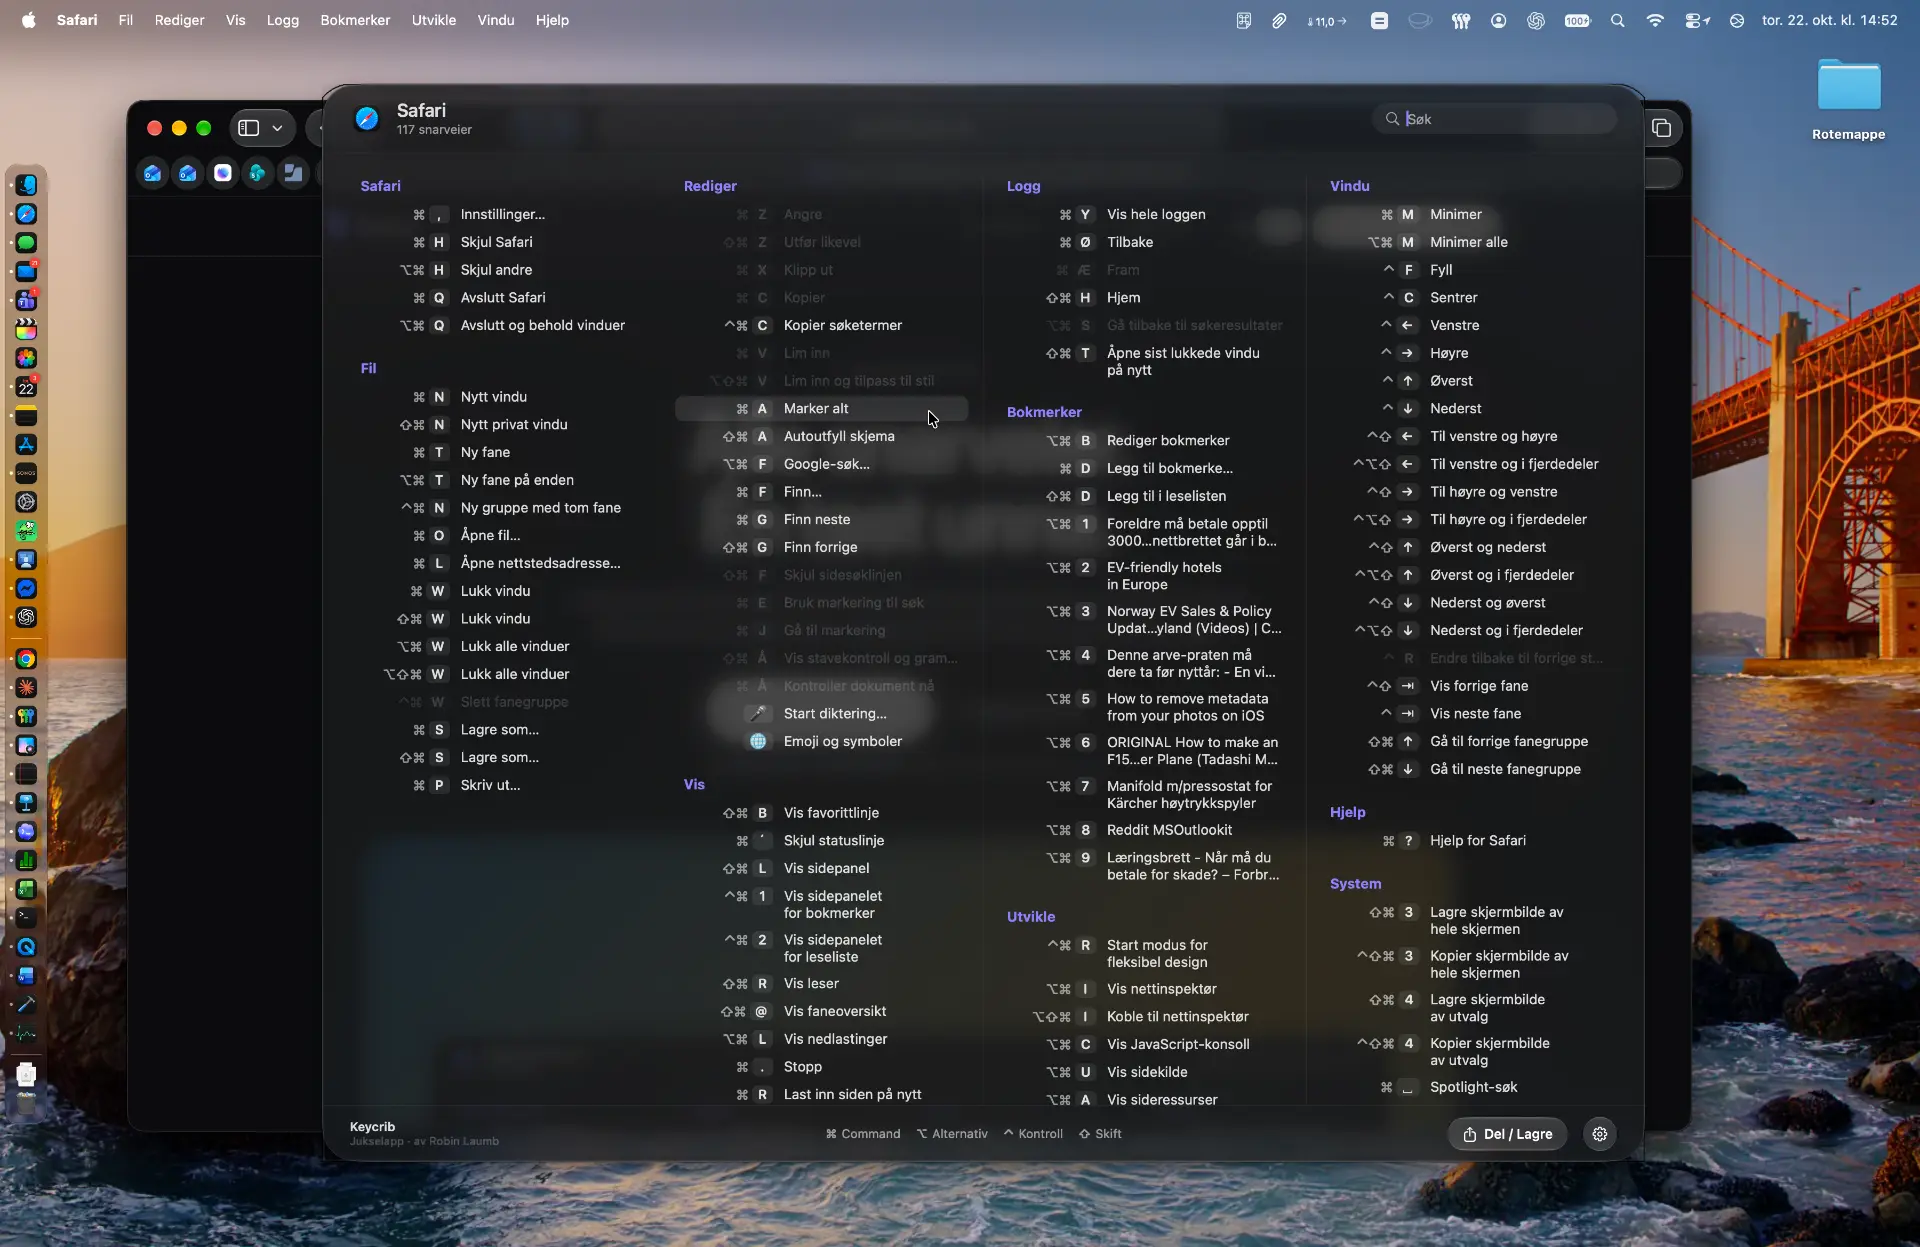Select the Marker alt shortcut row

pos(821,408)
